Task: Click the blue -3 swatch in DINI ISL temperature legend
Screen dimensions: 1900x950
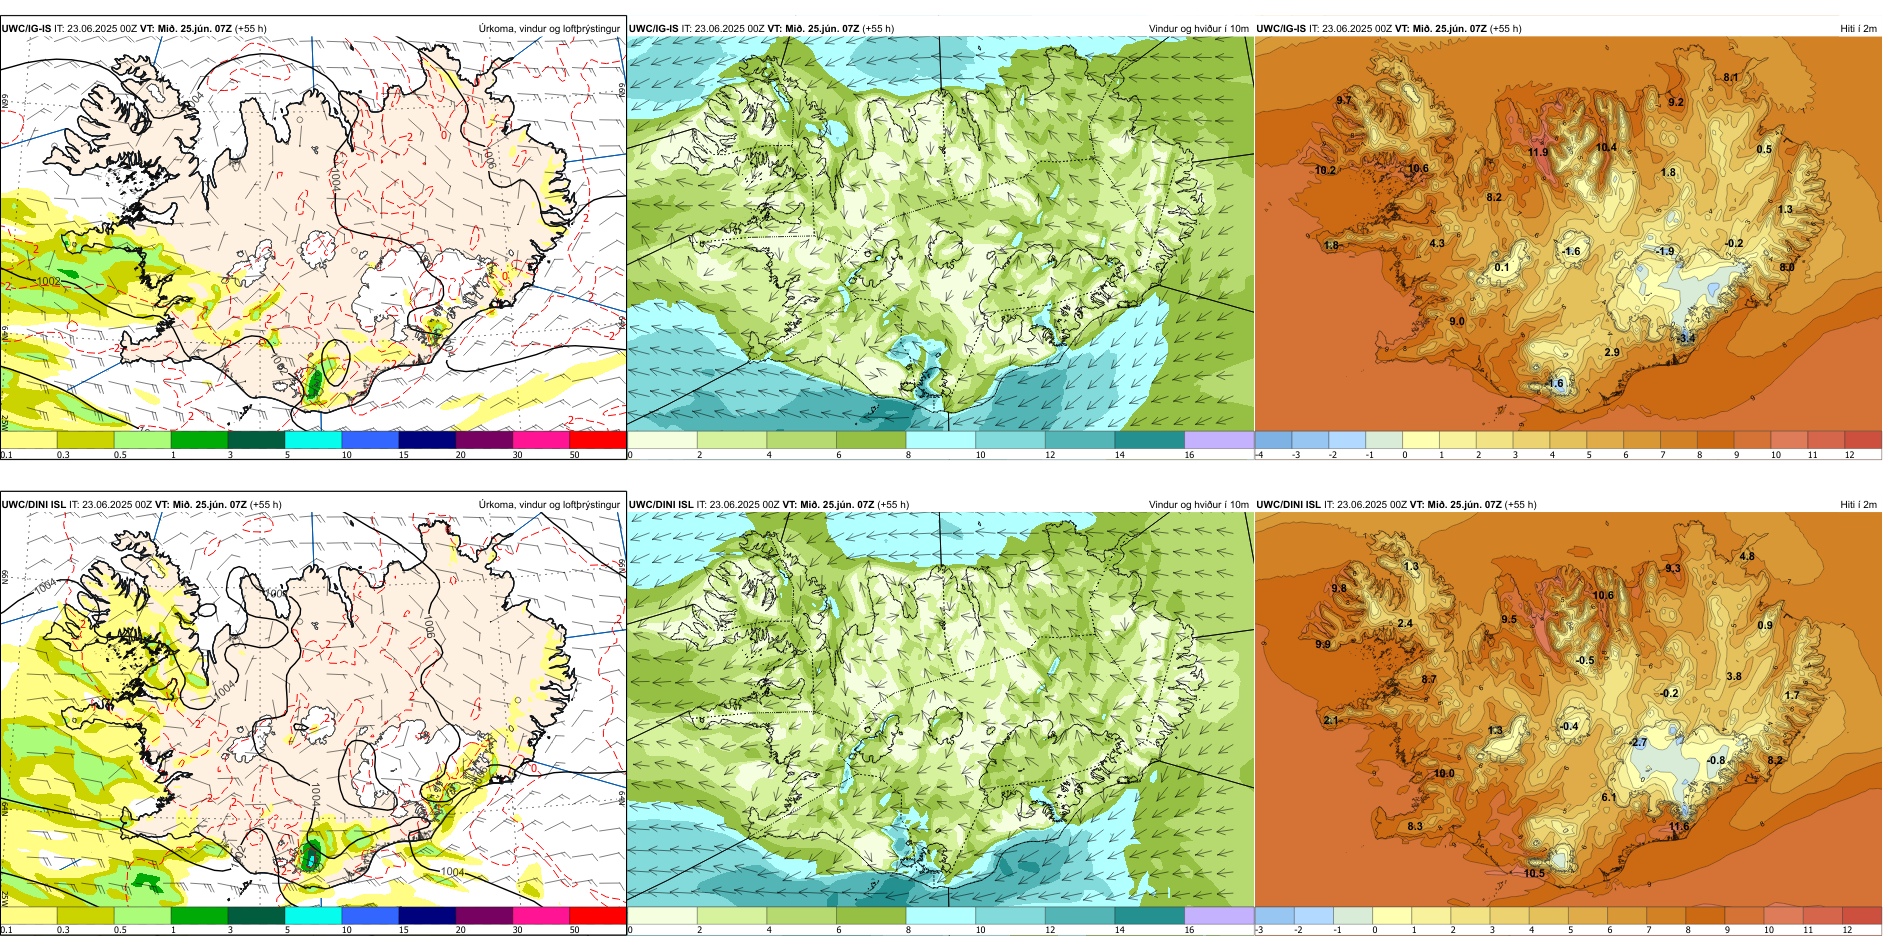Action: pyautogui.click(x=1274, y=915)
